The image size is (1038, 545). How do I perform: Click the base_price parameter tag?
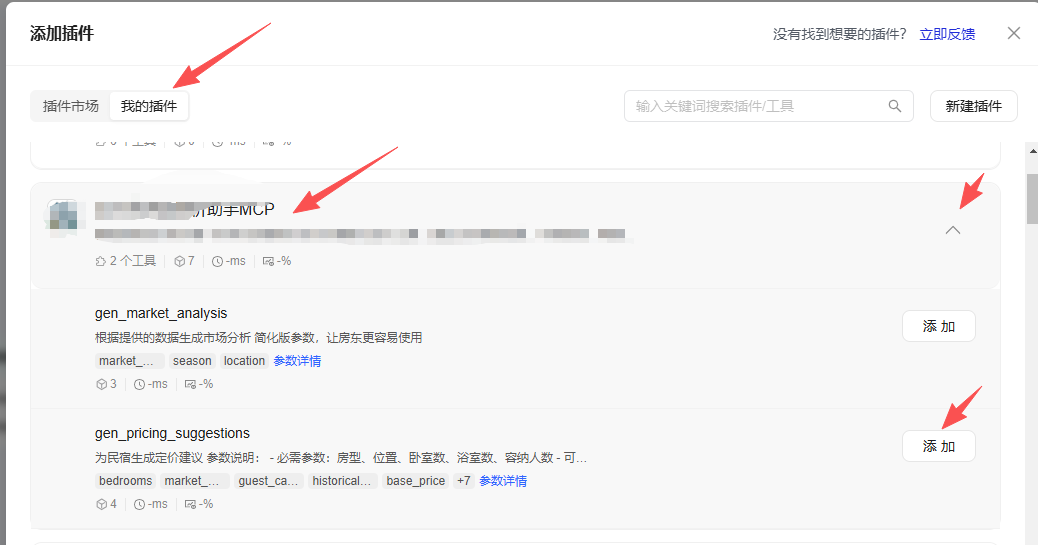tap(416, 481)
